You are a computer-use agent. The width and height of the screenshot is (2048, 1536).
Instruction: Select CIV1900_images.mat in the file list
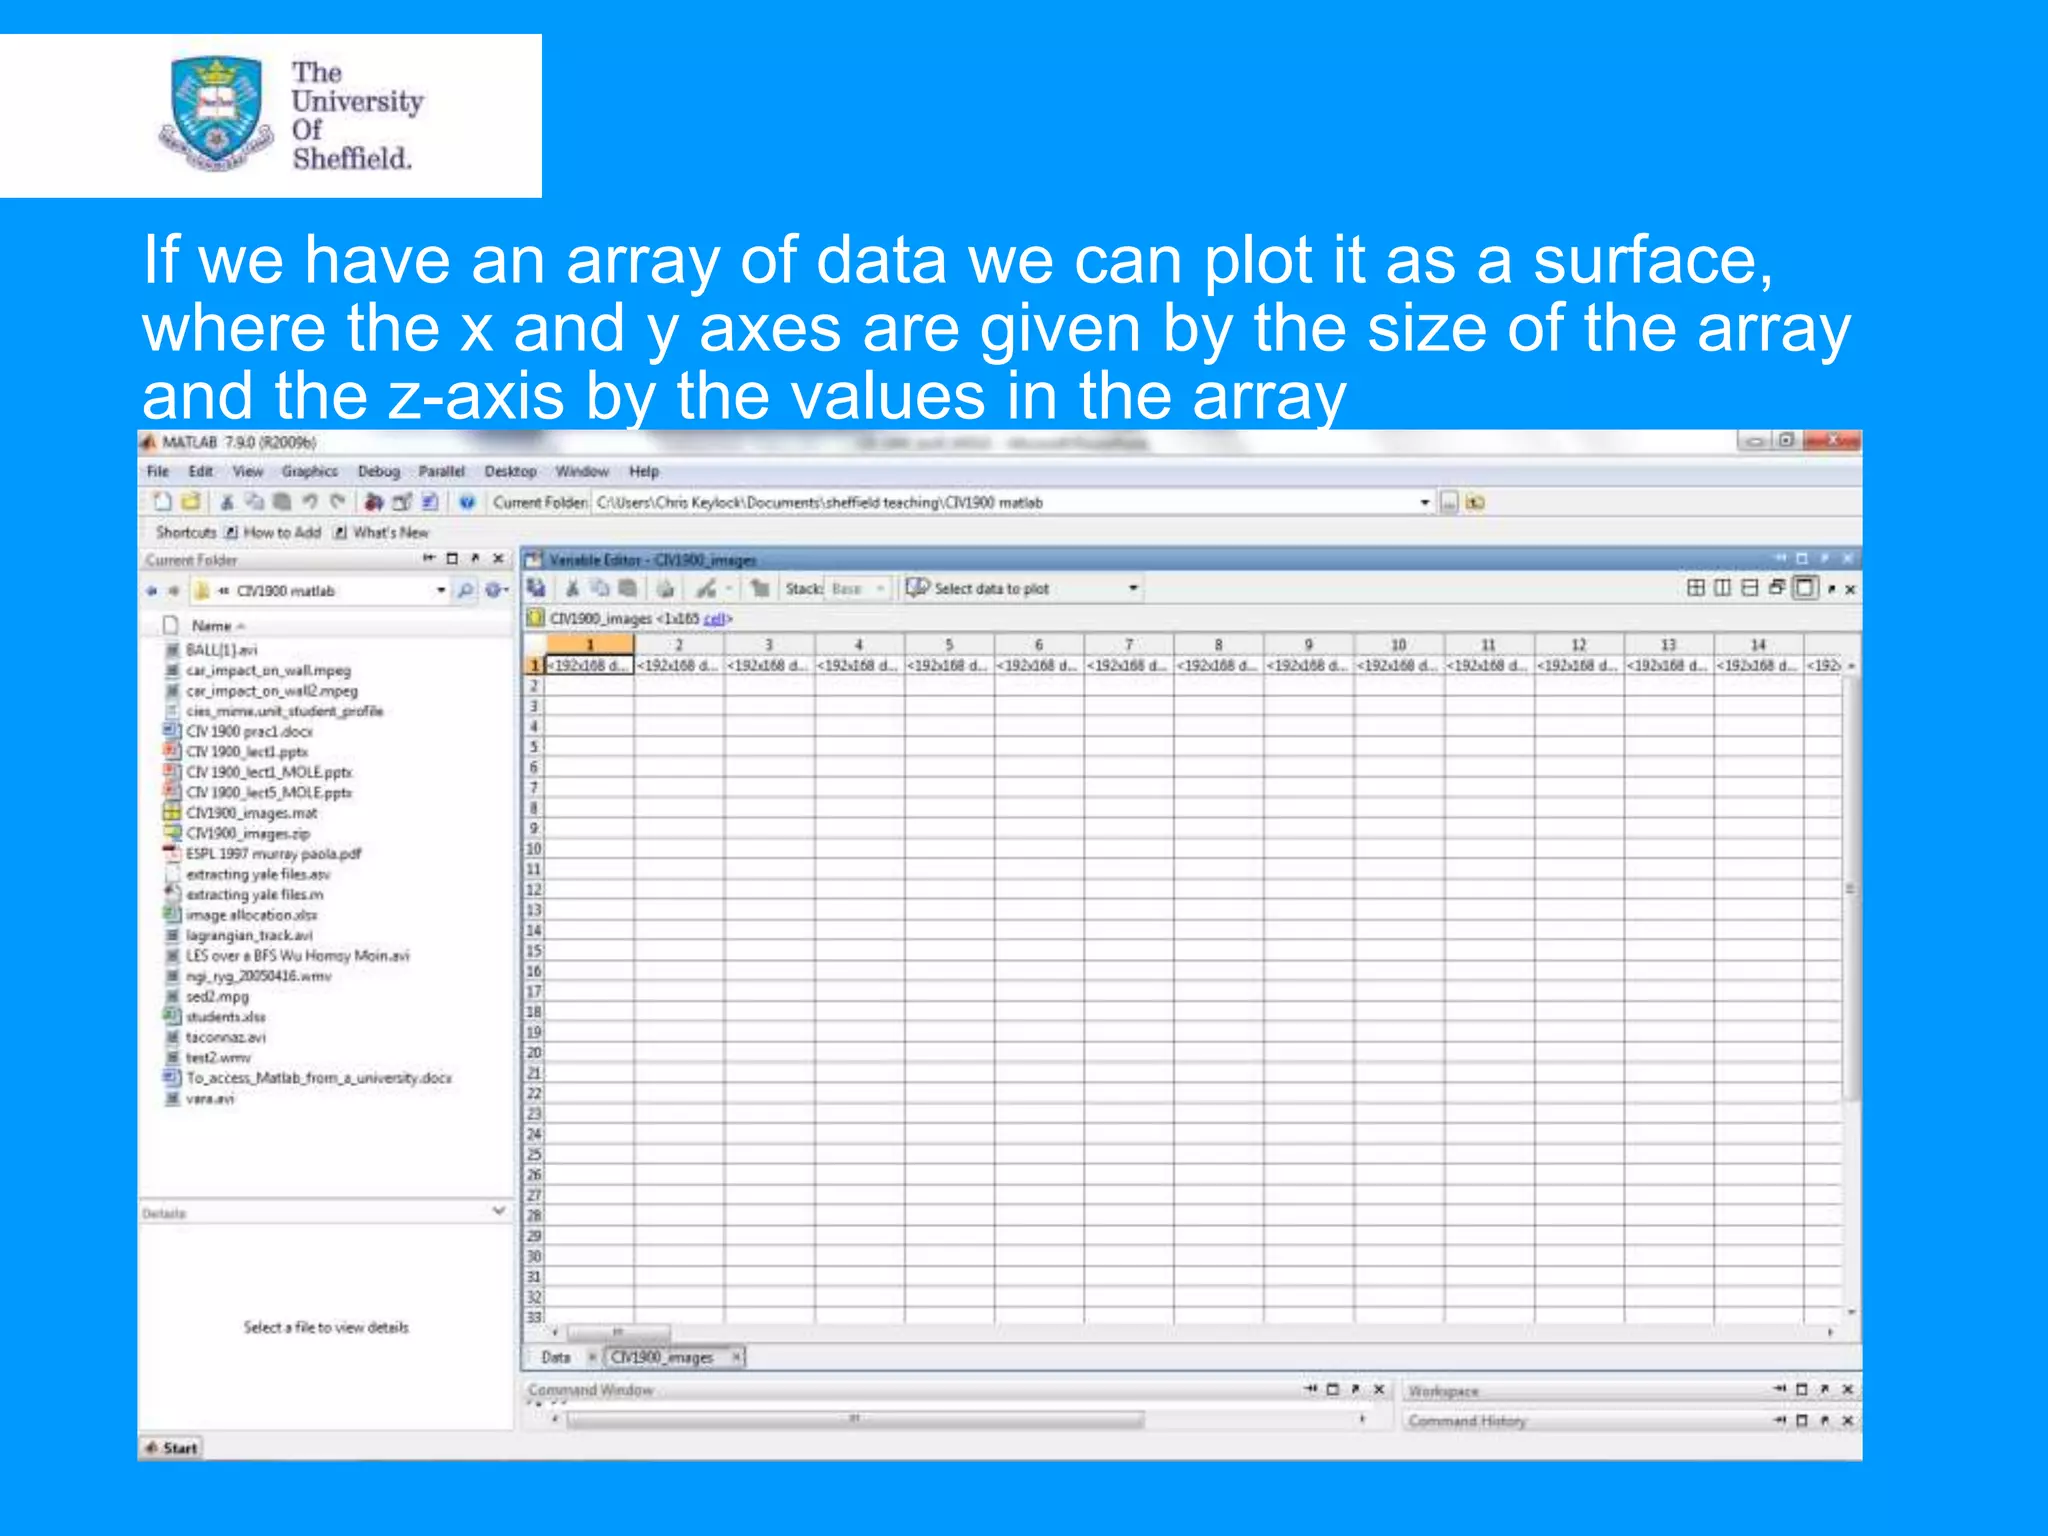click(251, 813)
